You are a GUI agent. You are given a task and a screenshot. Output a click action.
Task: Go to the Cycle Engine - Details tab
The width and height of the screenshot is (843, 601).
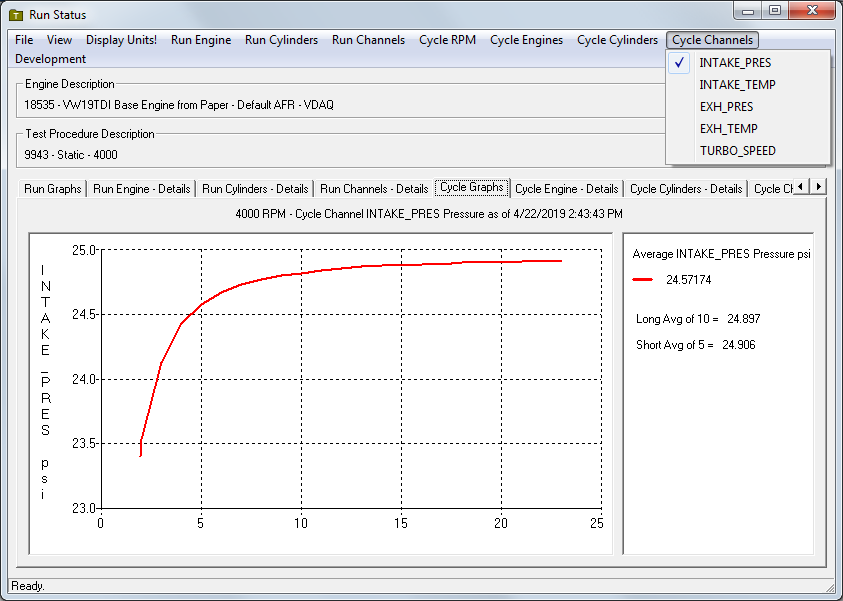point(567,189)
